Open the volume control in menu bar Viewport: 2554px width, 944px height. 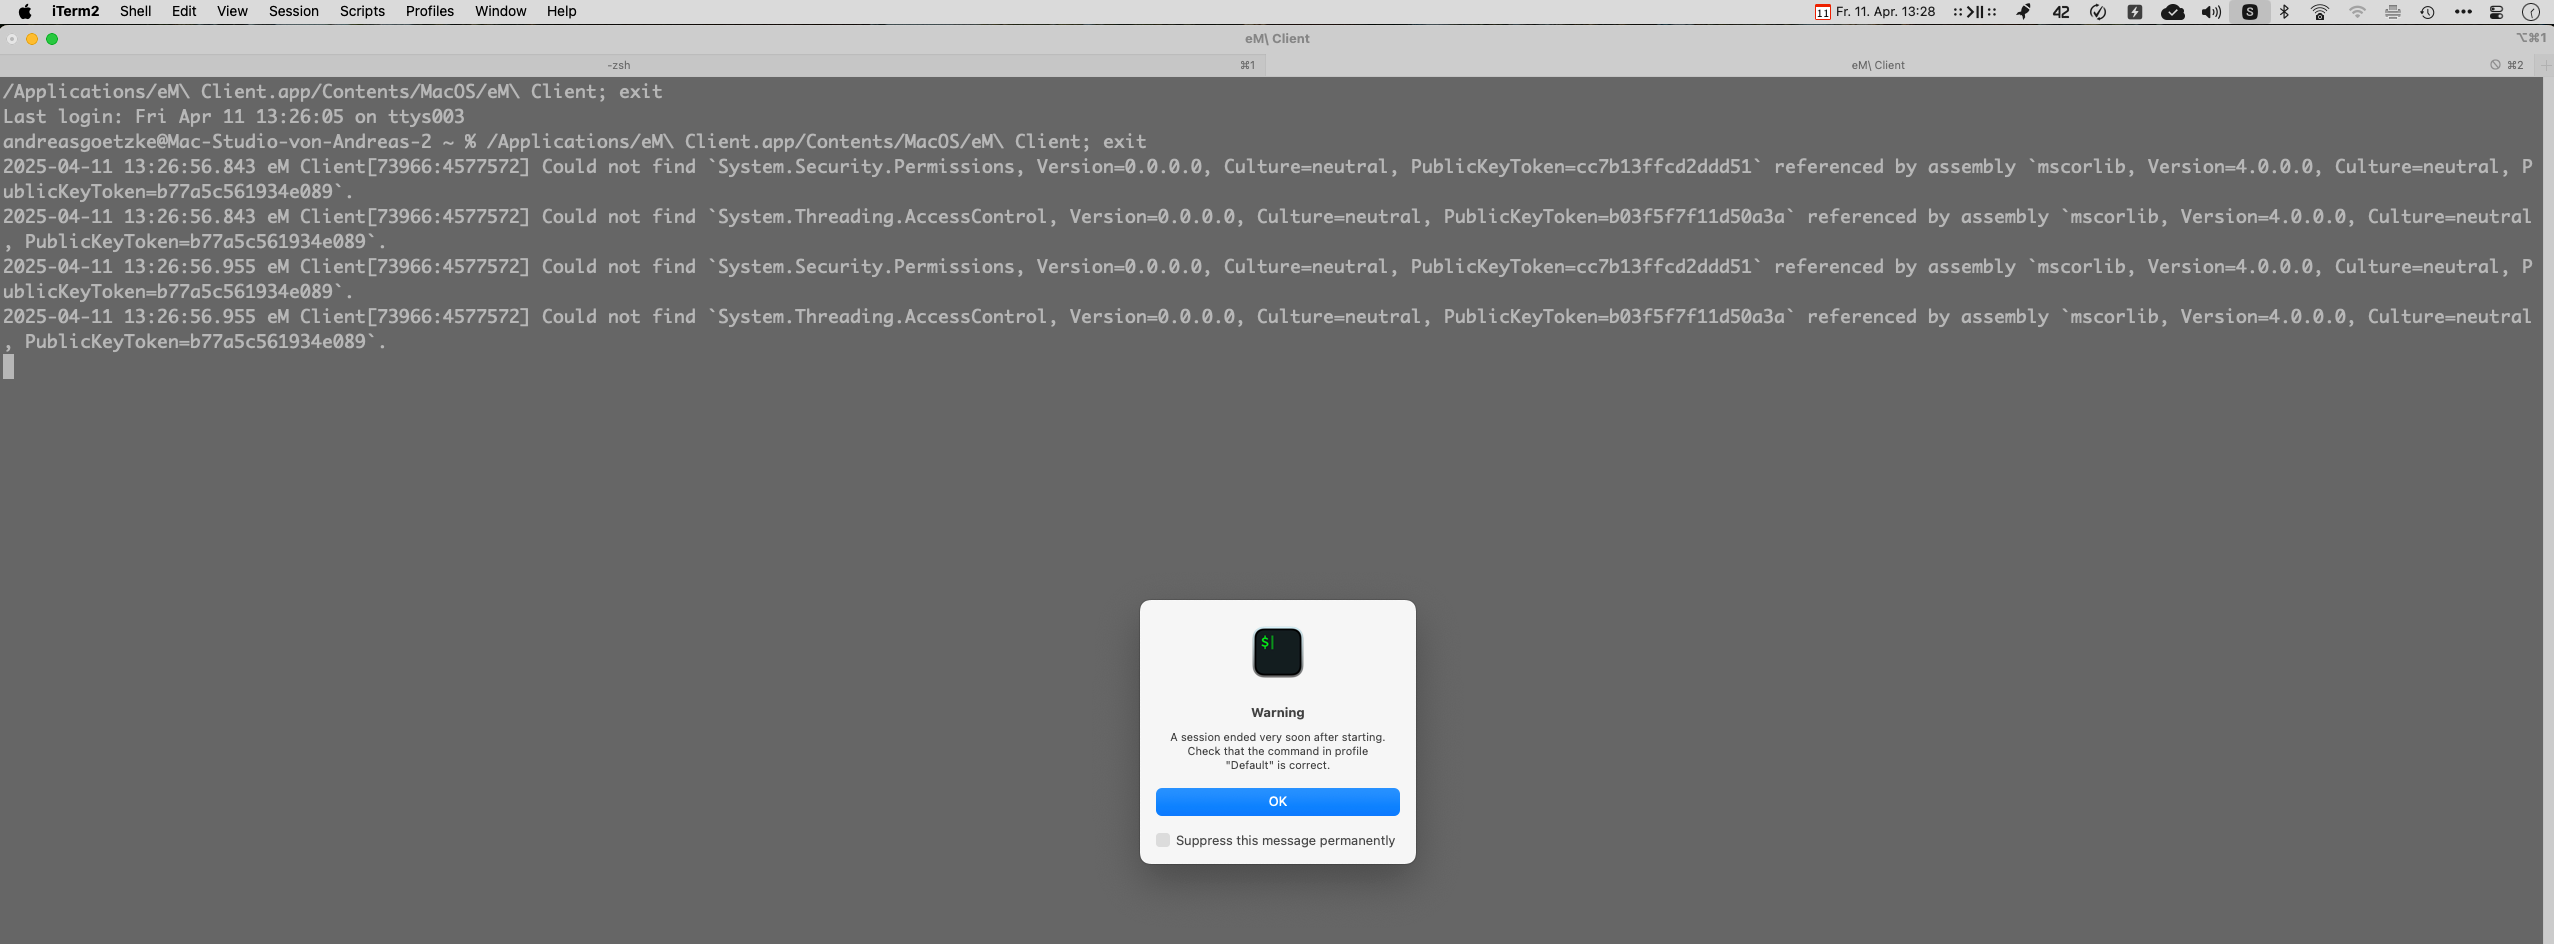(x=2211, y=12)
